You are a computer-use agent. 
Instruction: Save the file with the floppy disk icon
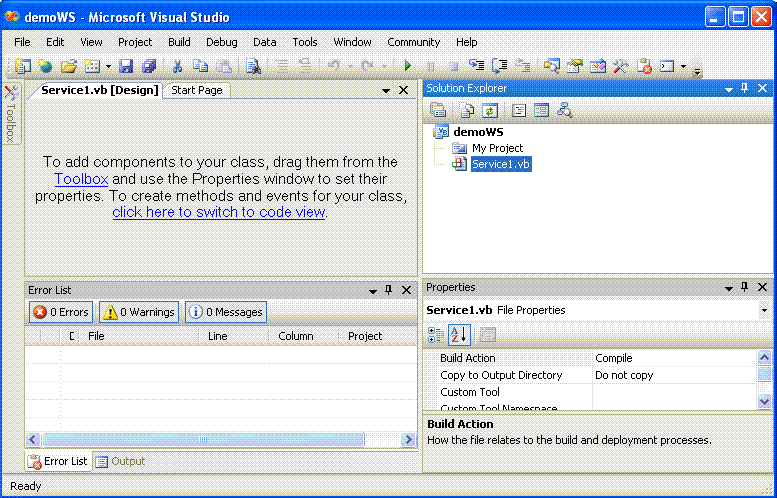(x=126, y=66)
